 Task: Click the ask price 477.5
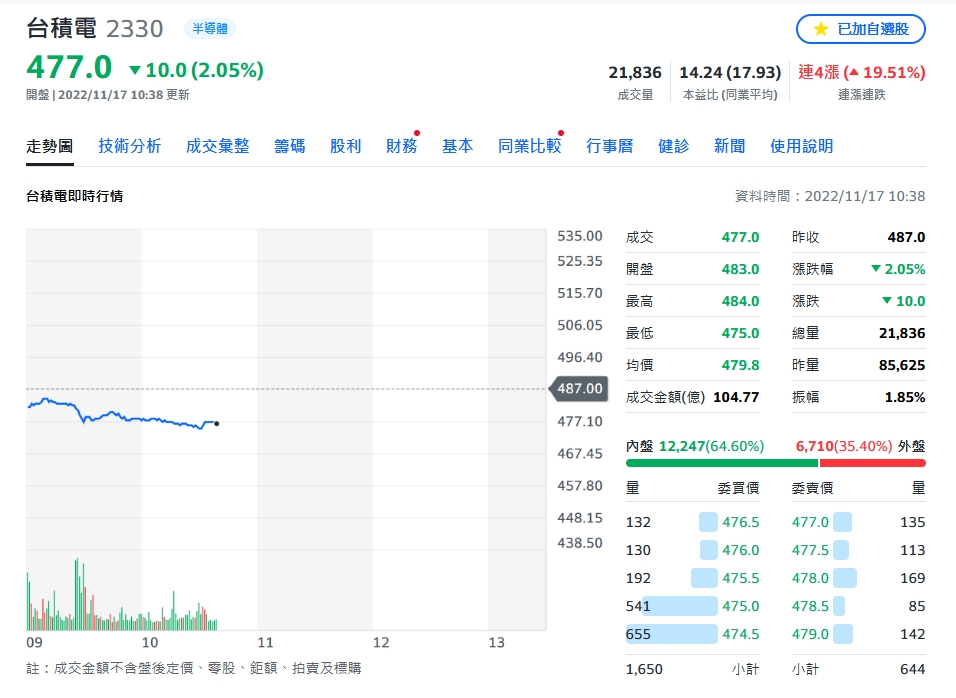(x=810, y=550)
